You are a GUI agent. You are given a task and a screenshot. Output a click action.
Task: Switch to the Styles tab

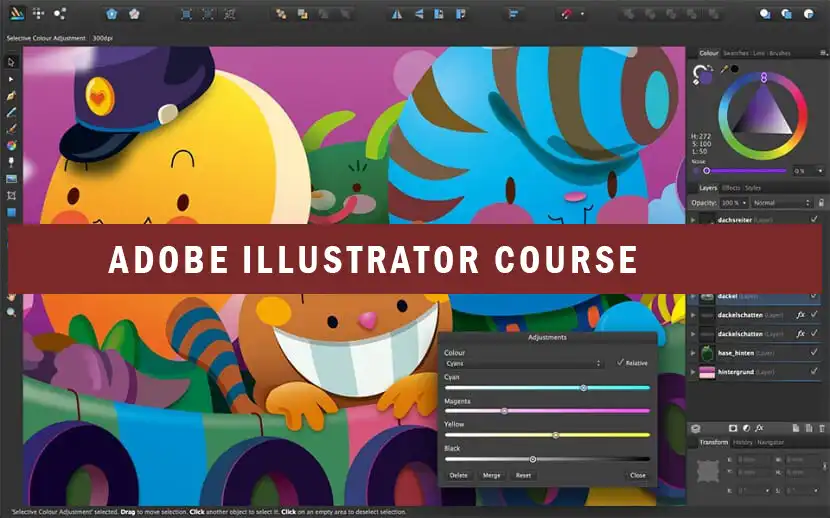click(753, 188)
